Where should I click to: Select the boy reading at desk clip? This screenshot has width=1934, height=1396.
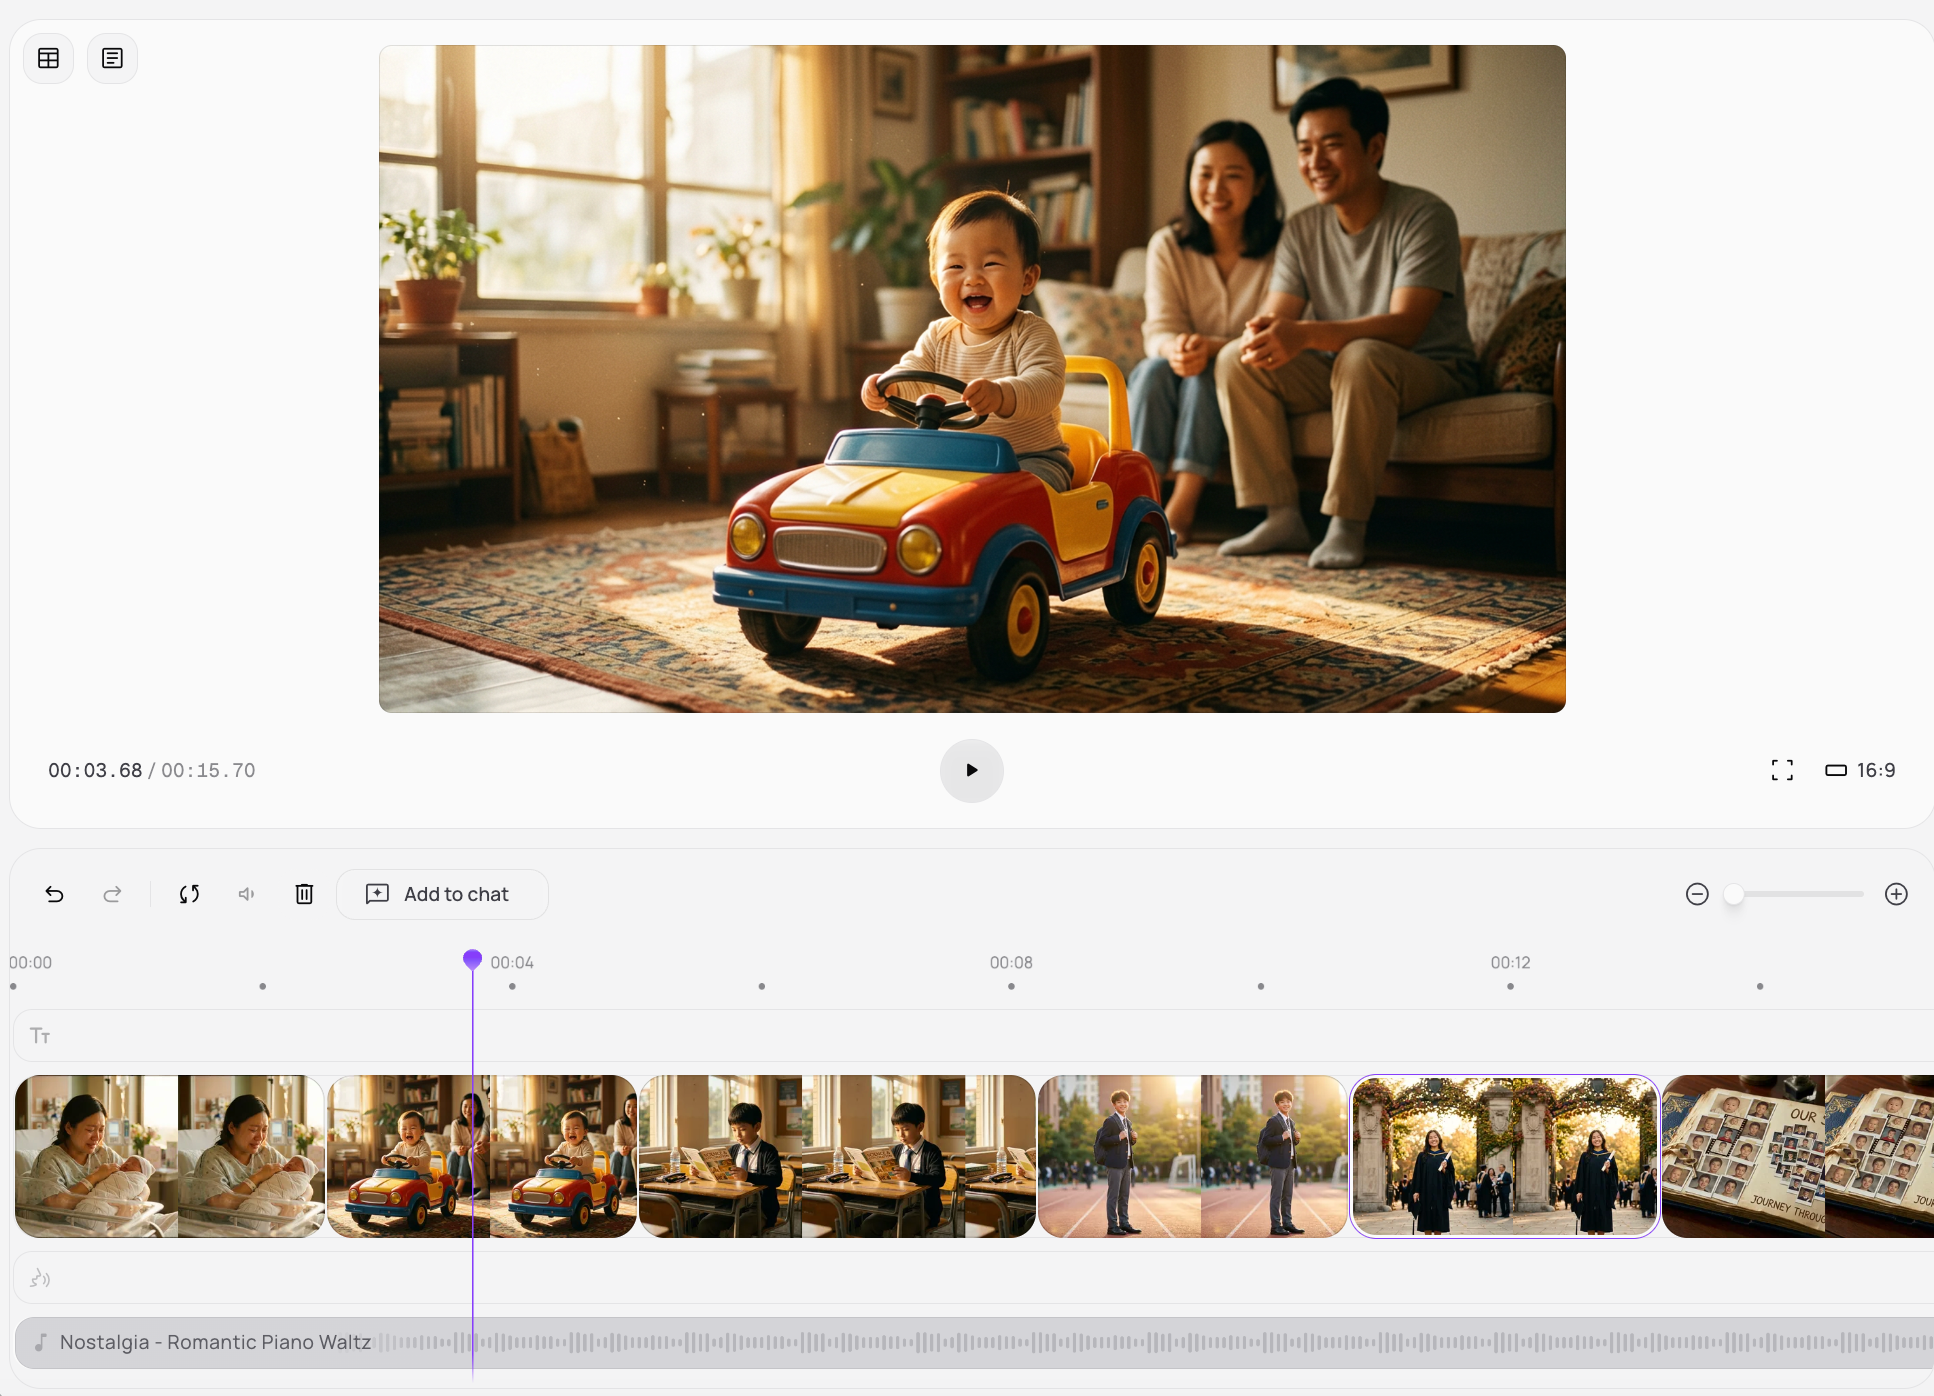click(x=836, y=1156)
